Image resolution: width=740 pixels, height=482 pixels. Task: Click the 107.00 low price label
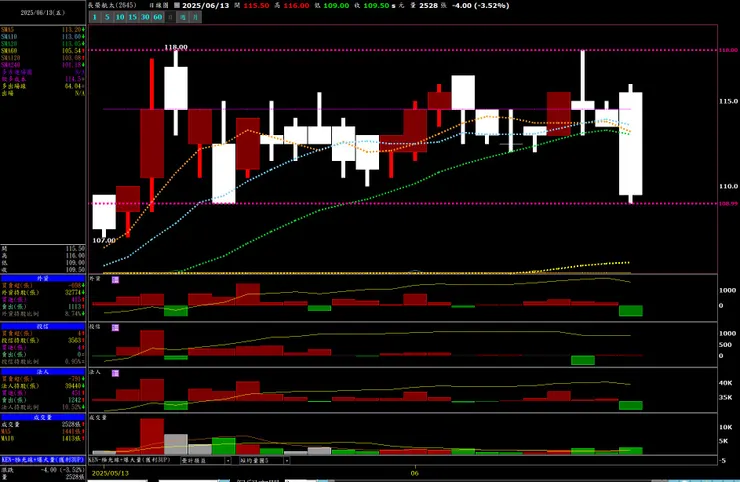104,240
